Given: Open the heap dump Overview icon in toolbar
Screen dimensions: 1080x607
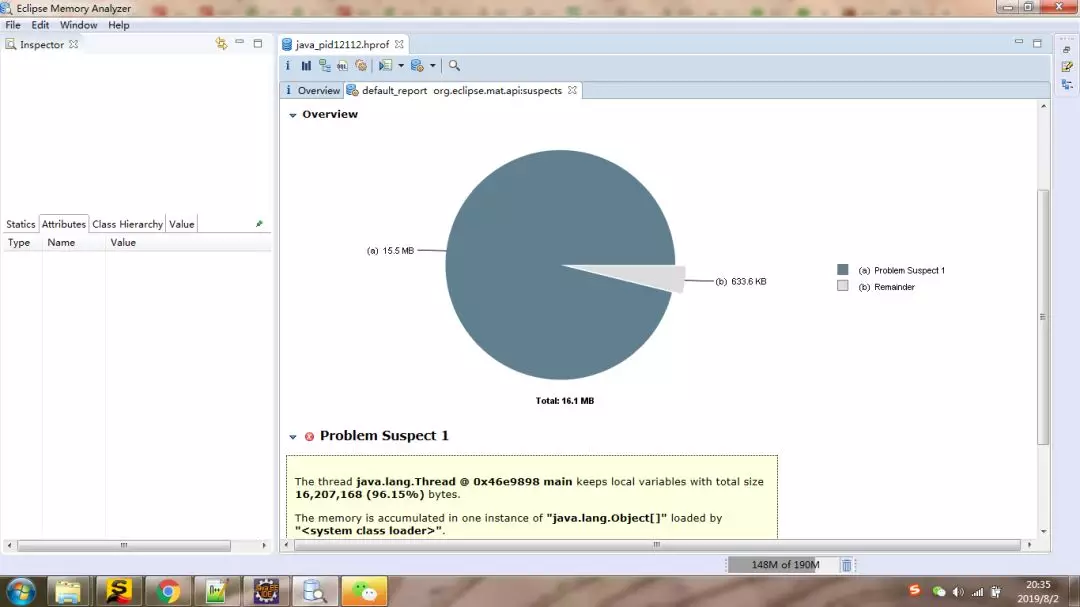Looking at the screenshot, I should [288, 65].
